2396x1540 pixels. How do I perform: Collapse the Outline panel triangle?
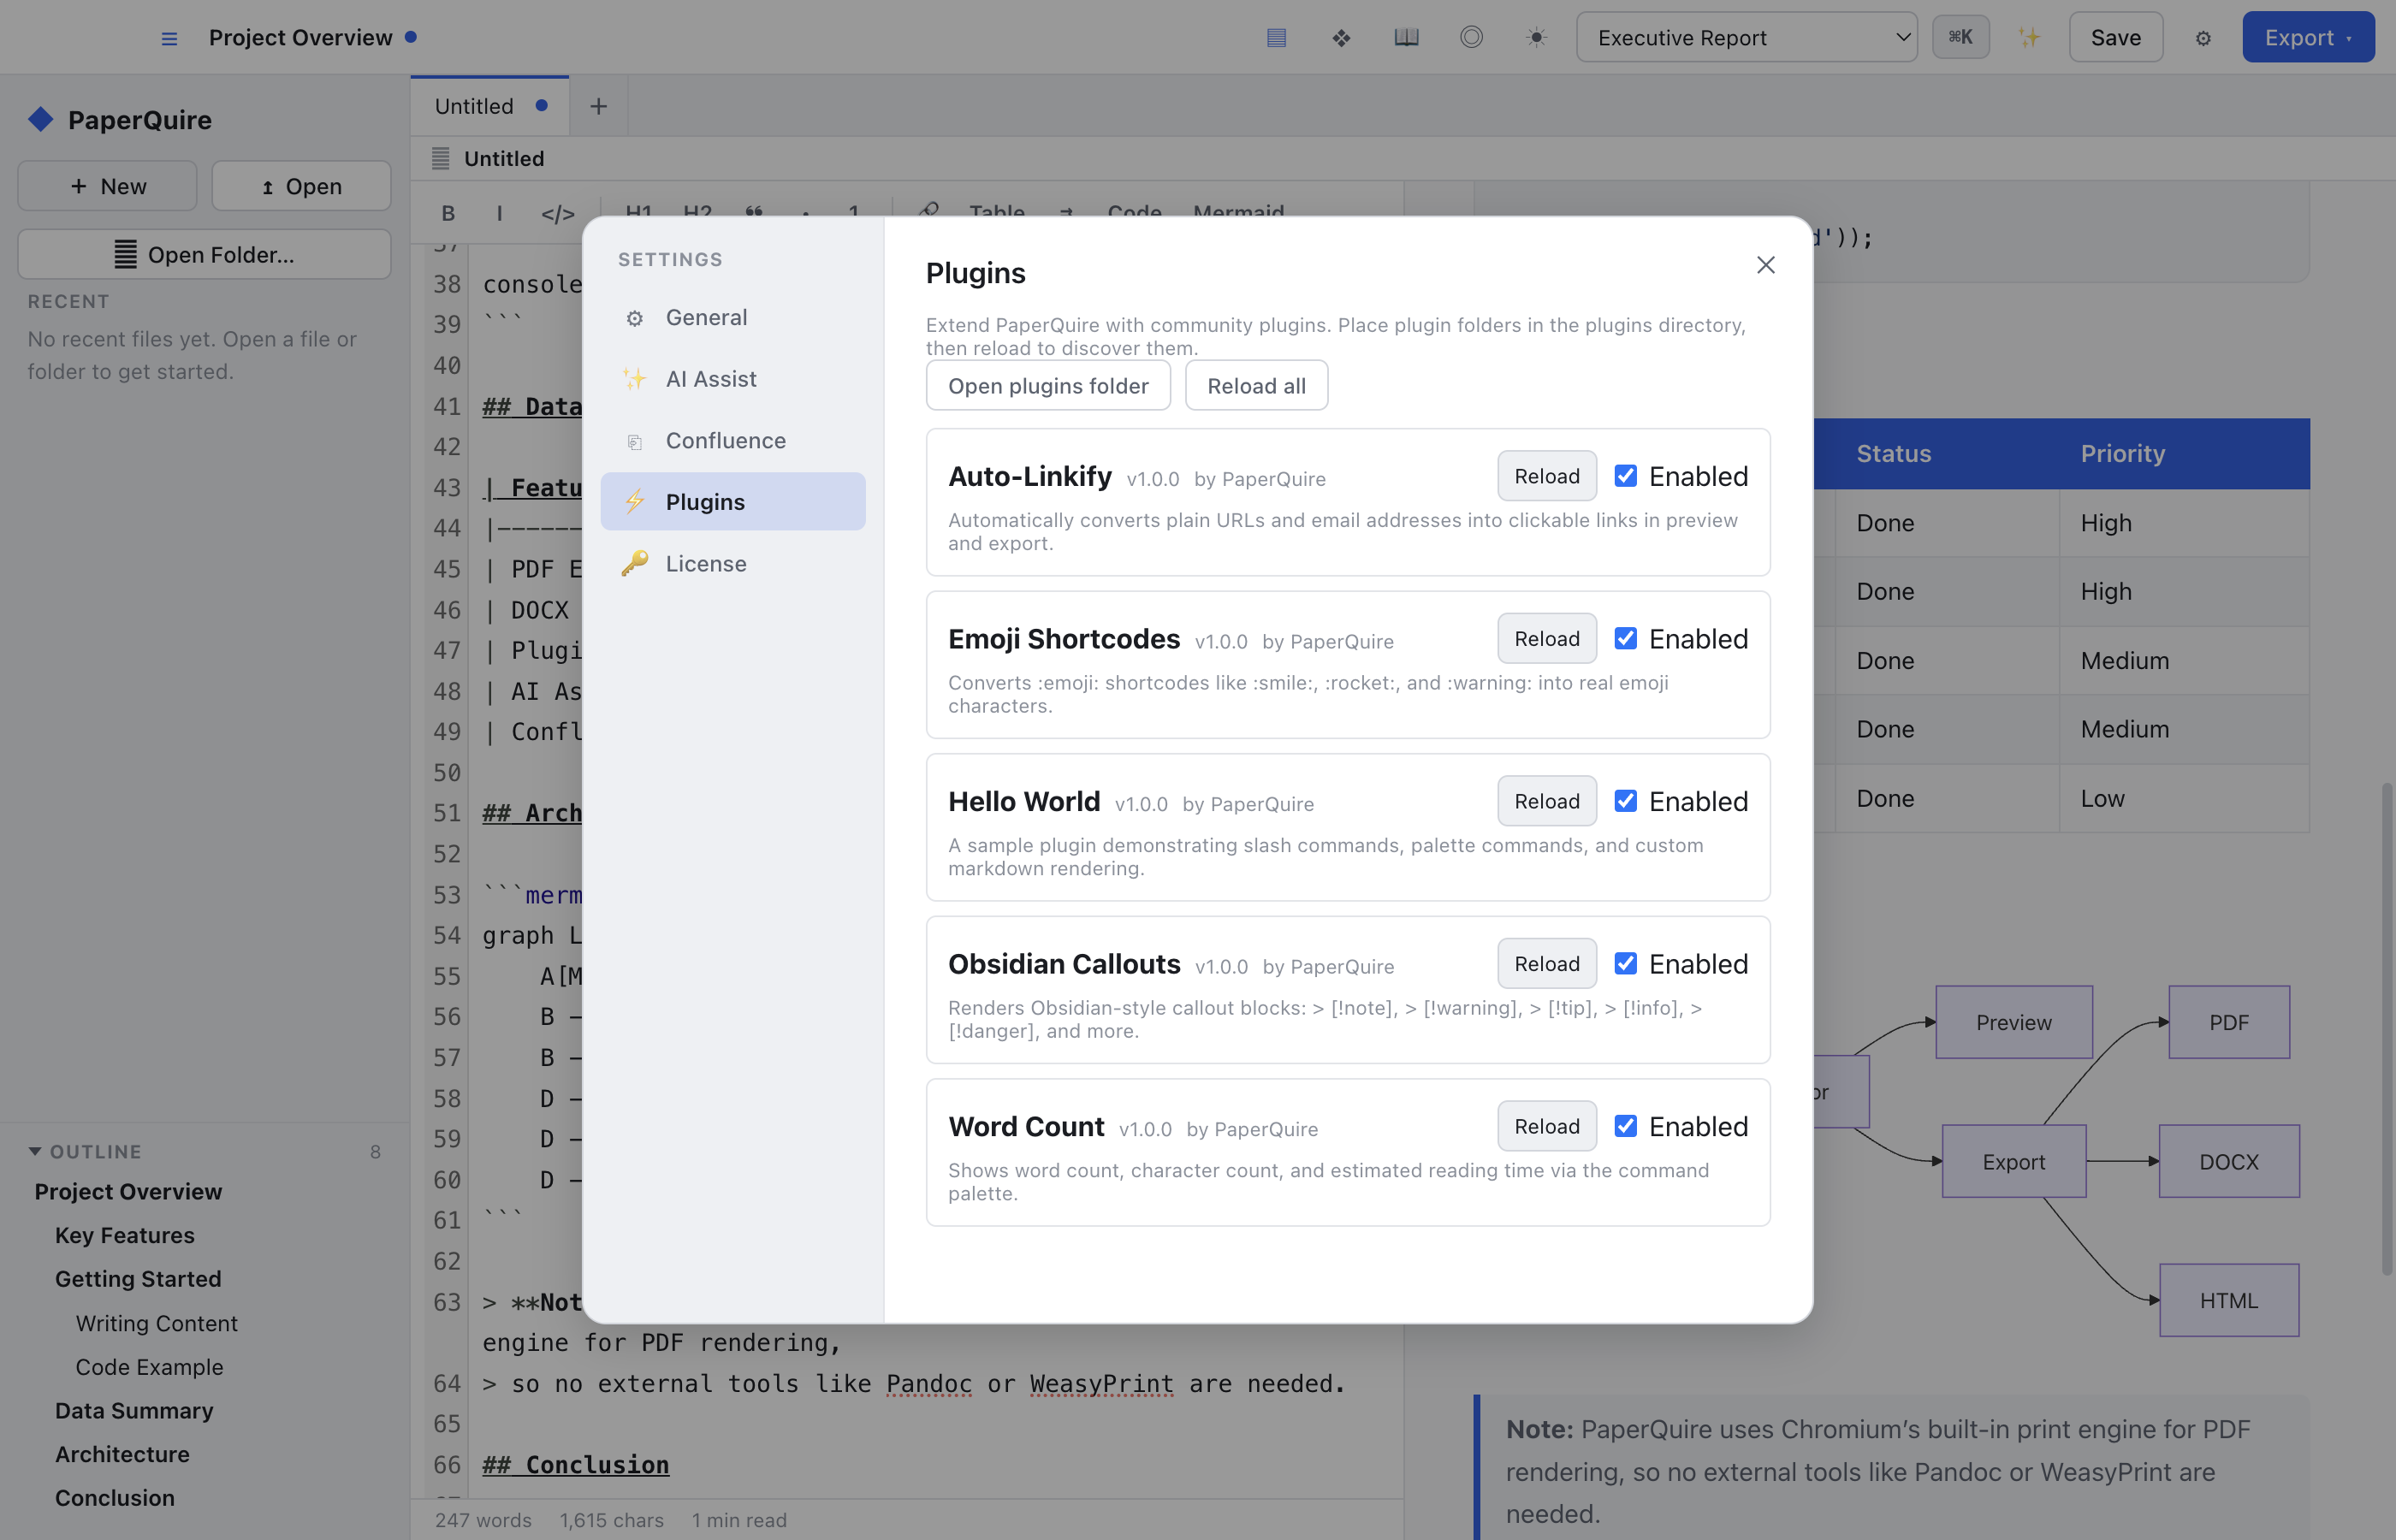coord(35,1151)
